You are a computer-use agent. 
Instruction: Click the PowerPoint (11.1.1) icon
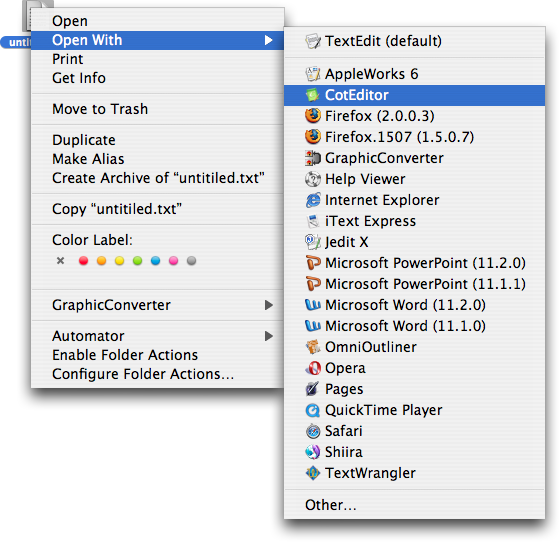point(313,284)
